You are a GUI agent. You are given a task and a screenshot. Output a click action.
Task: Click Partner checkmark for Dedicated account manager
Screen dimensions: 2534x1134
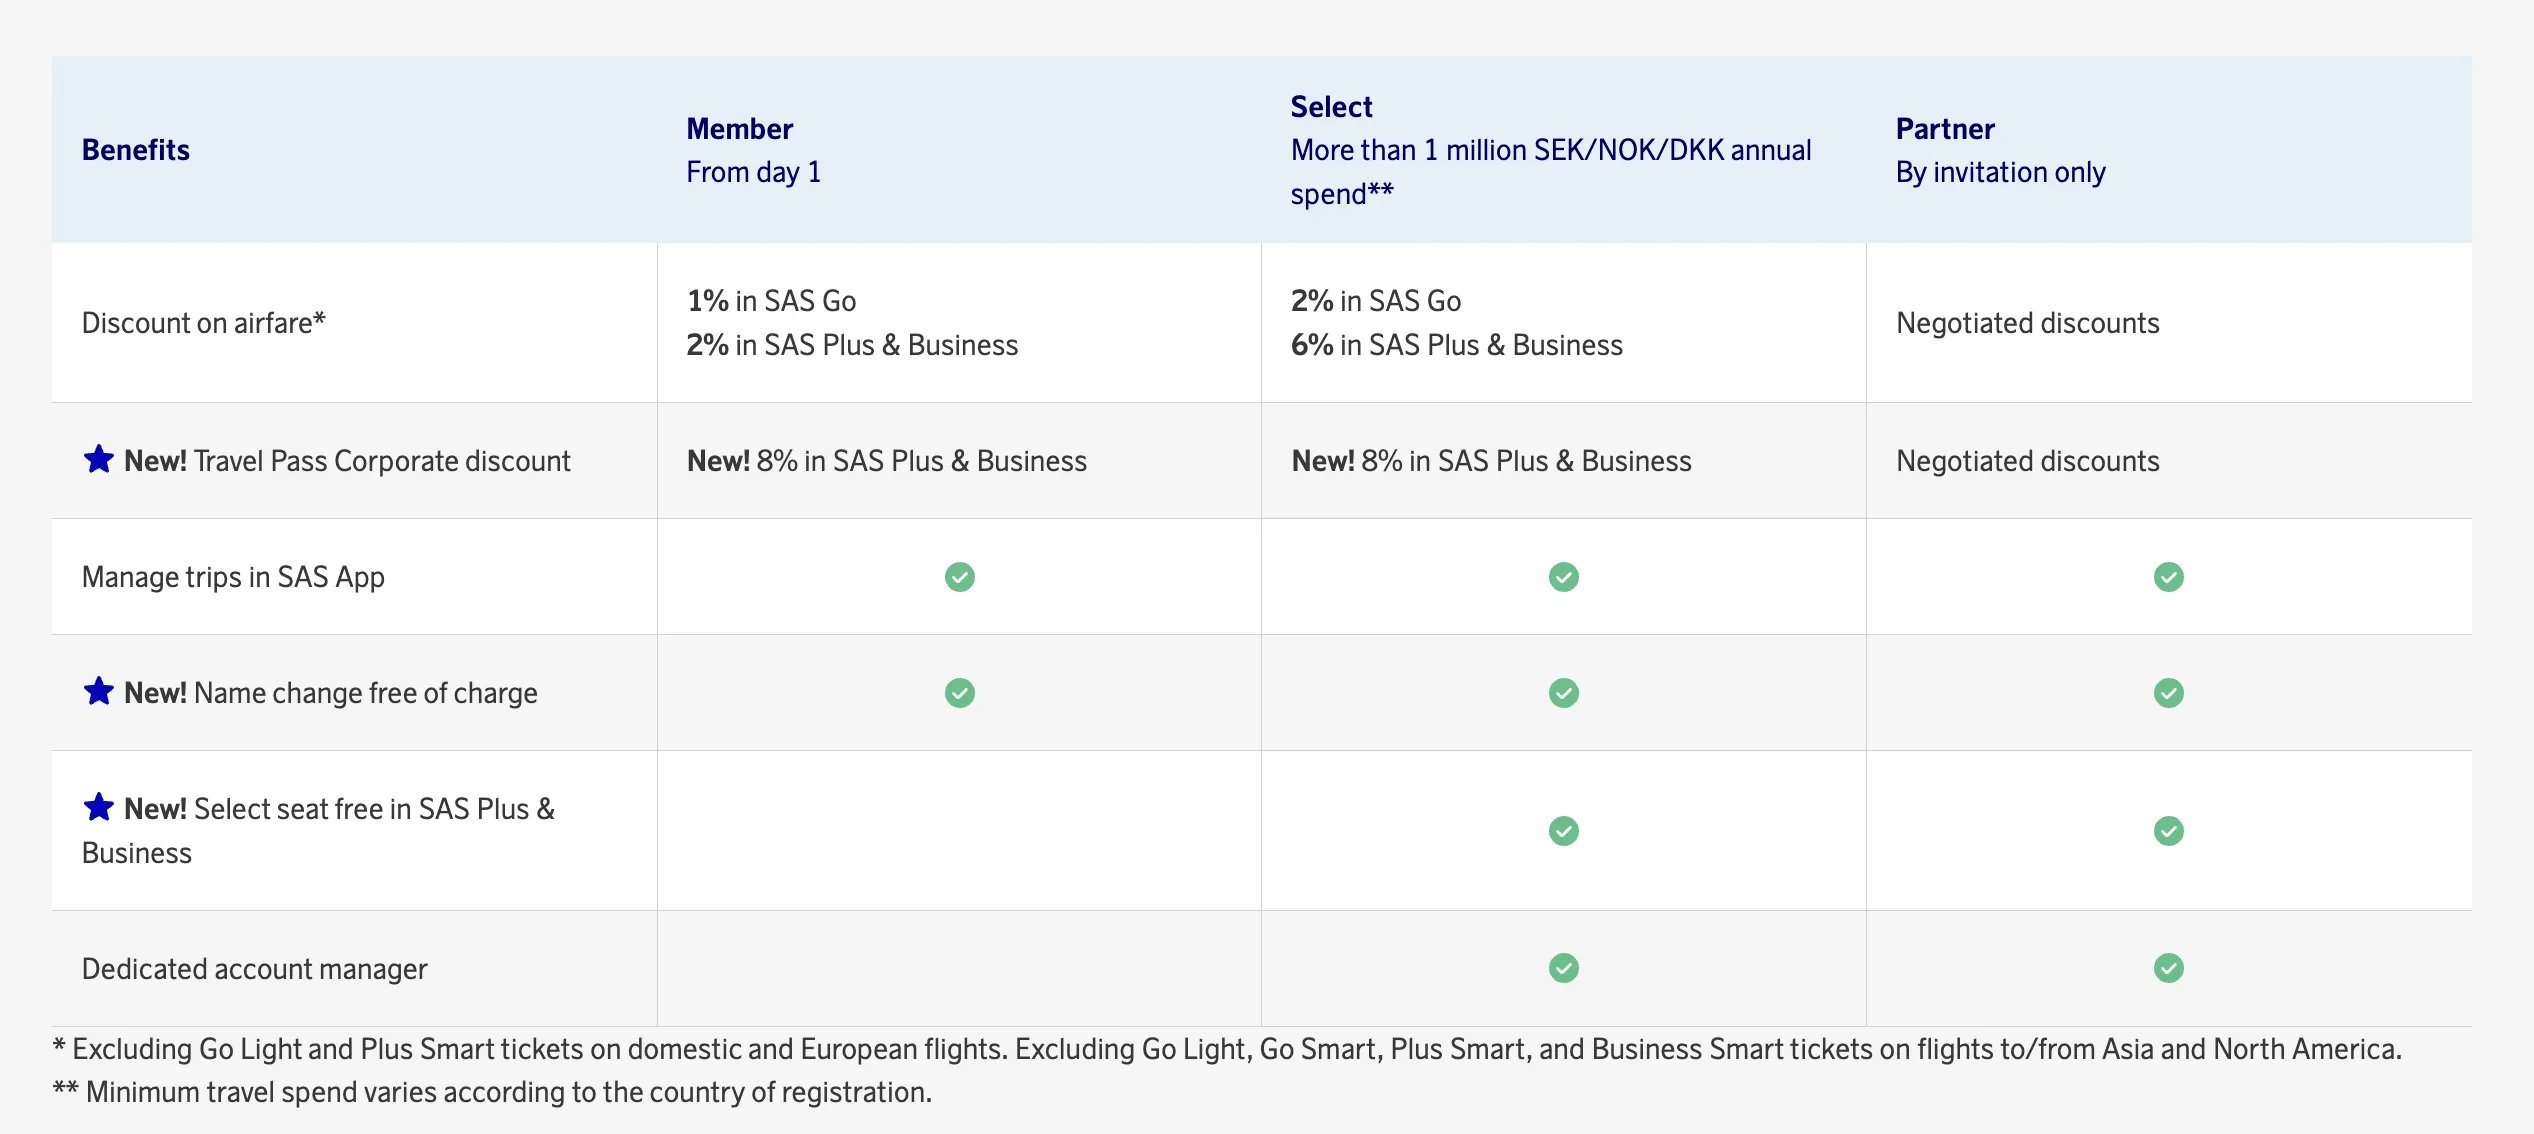[x=2168, y=968]
